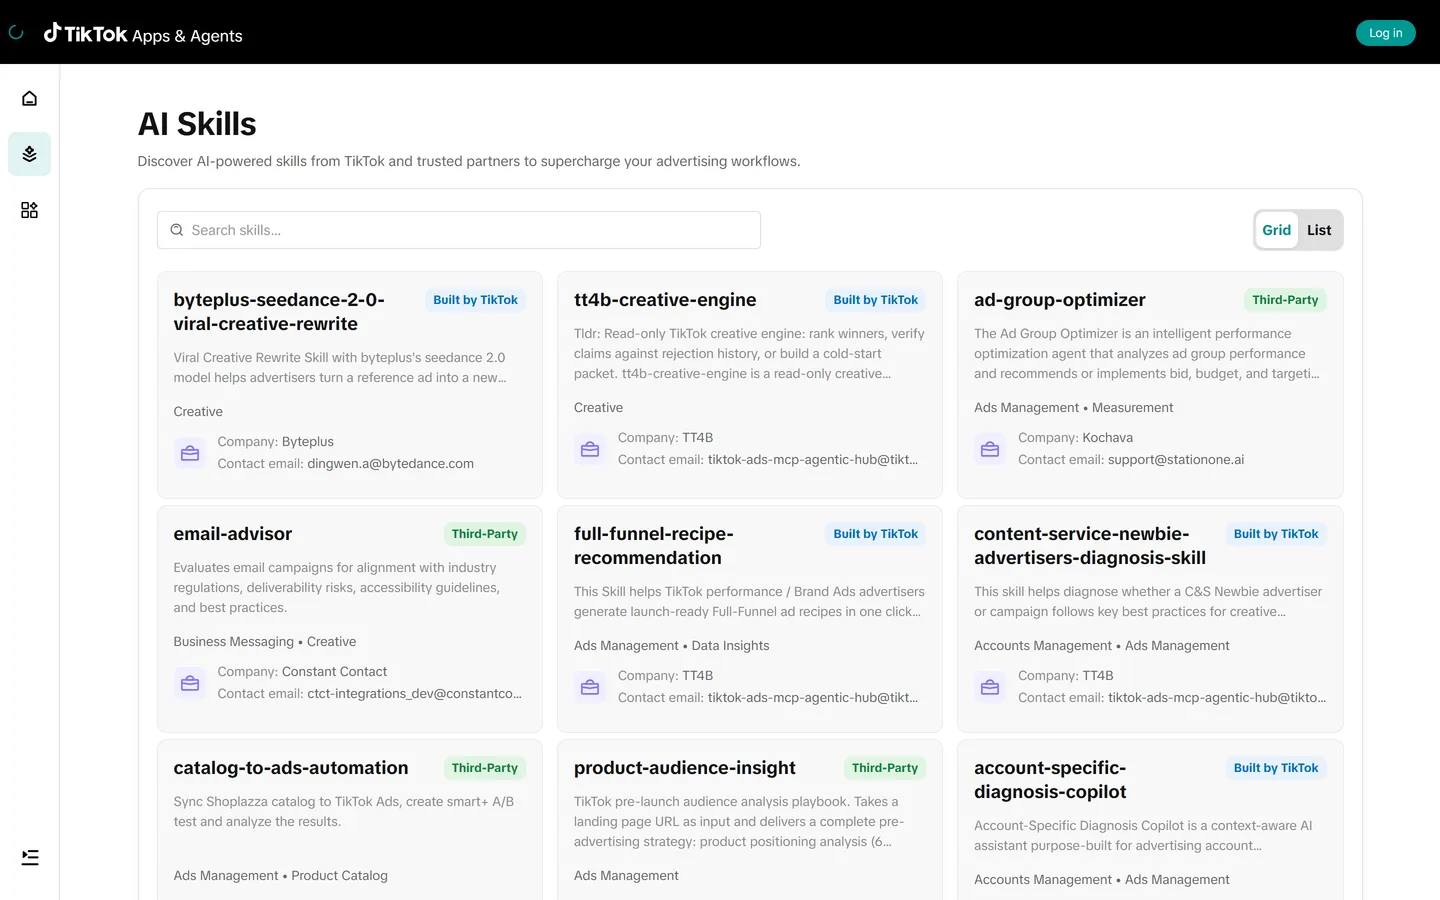Click briefcase icon on ad-group-optimizer card

coord(990,449)
